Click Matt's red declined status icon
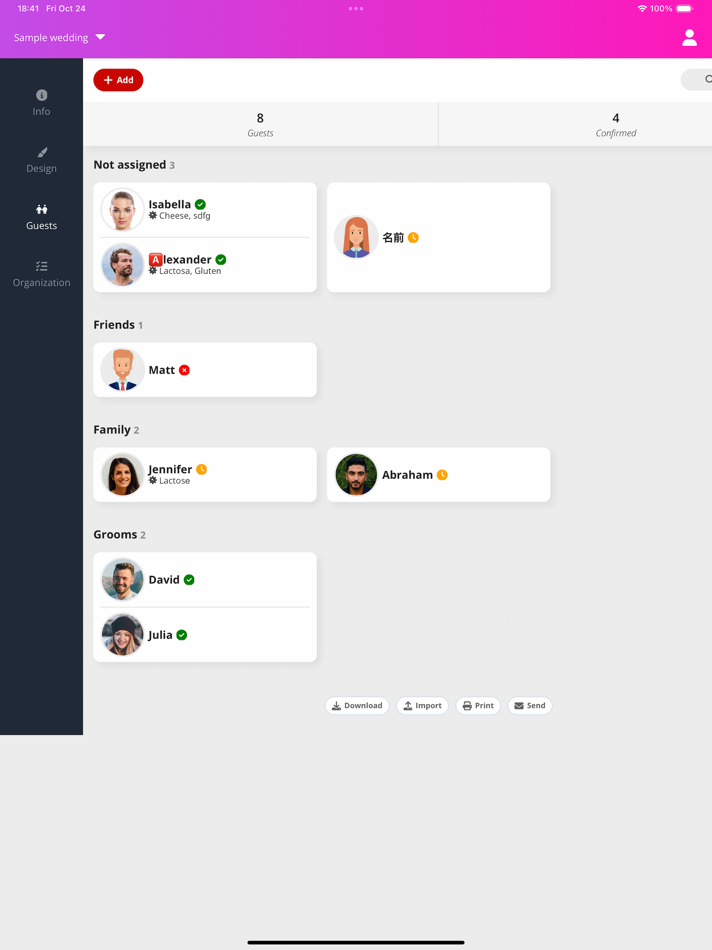The image size is (712, 950). click(184, 370)
